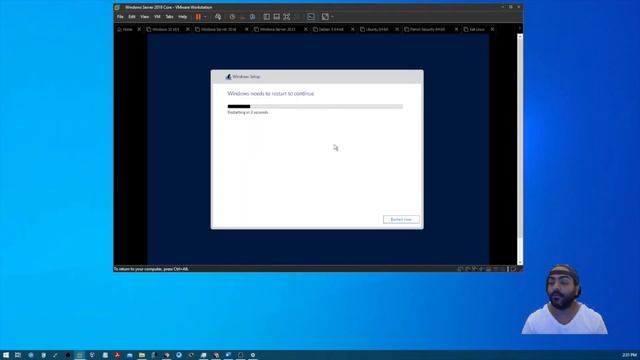Open Task View on the taskbar
Screen dimensions: 640x360
coord(18,355)
